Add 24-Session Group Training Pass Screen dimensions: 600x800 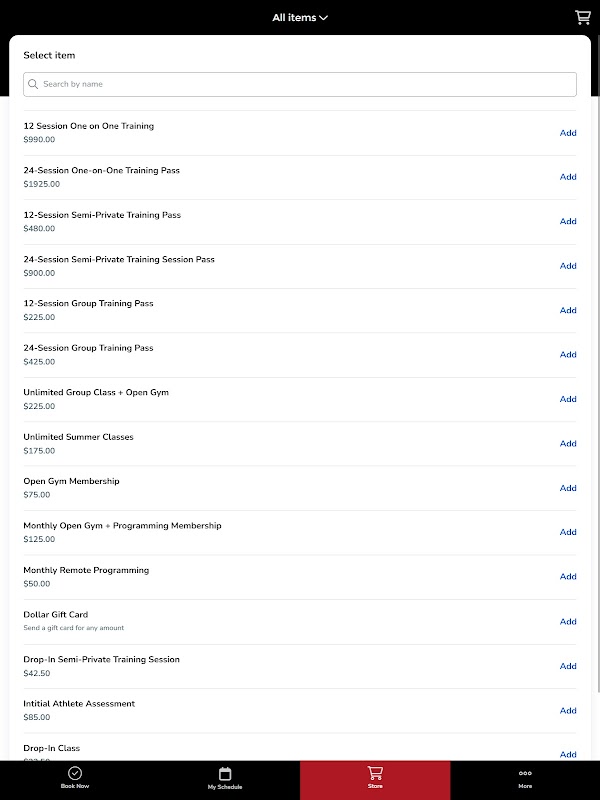tap(568, 354)
